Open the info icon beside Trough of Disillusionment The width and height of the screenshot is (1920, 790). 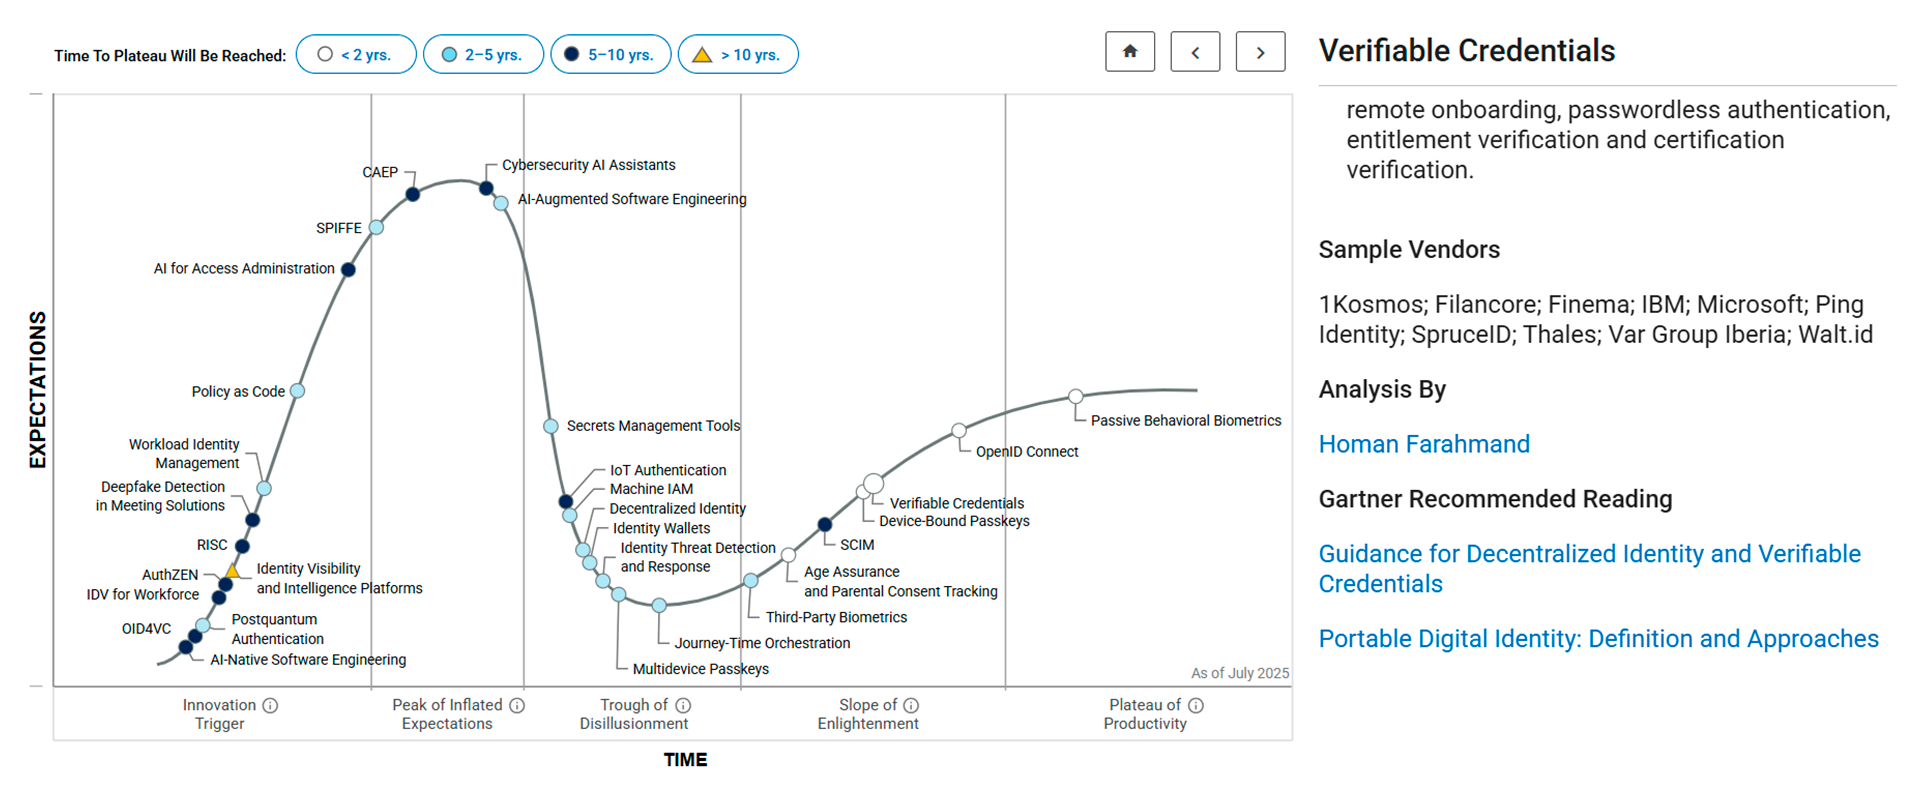click(685, 705)
